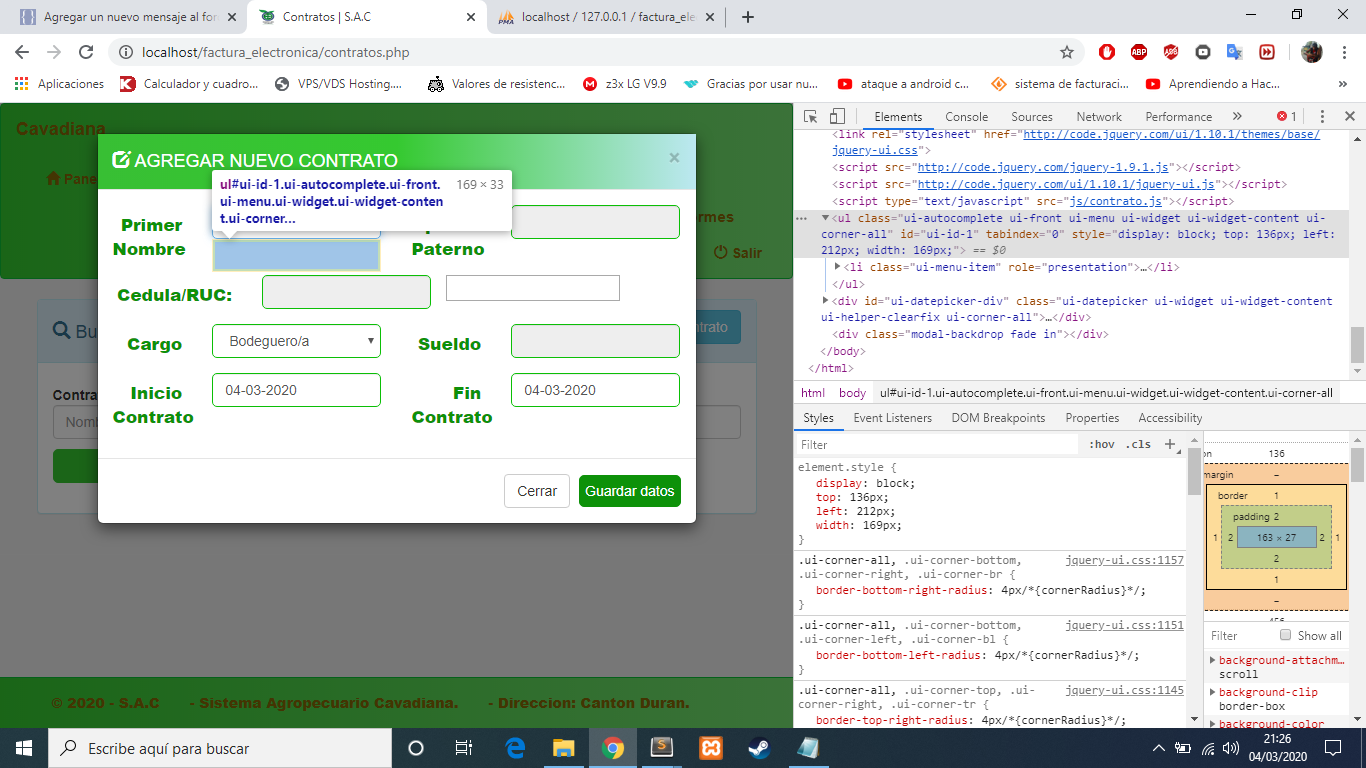This screenshot has height=768, width=1366.
Task: Close the DevTools panel
Action: click(1349, 117)
